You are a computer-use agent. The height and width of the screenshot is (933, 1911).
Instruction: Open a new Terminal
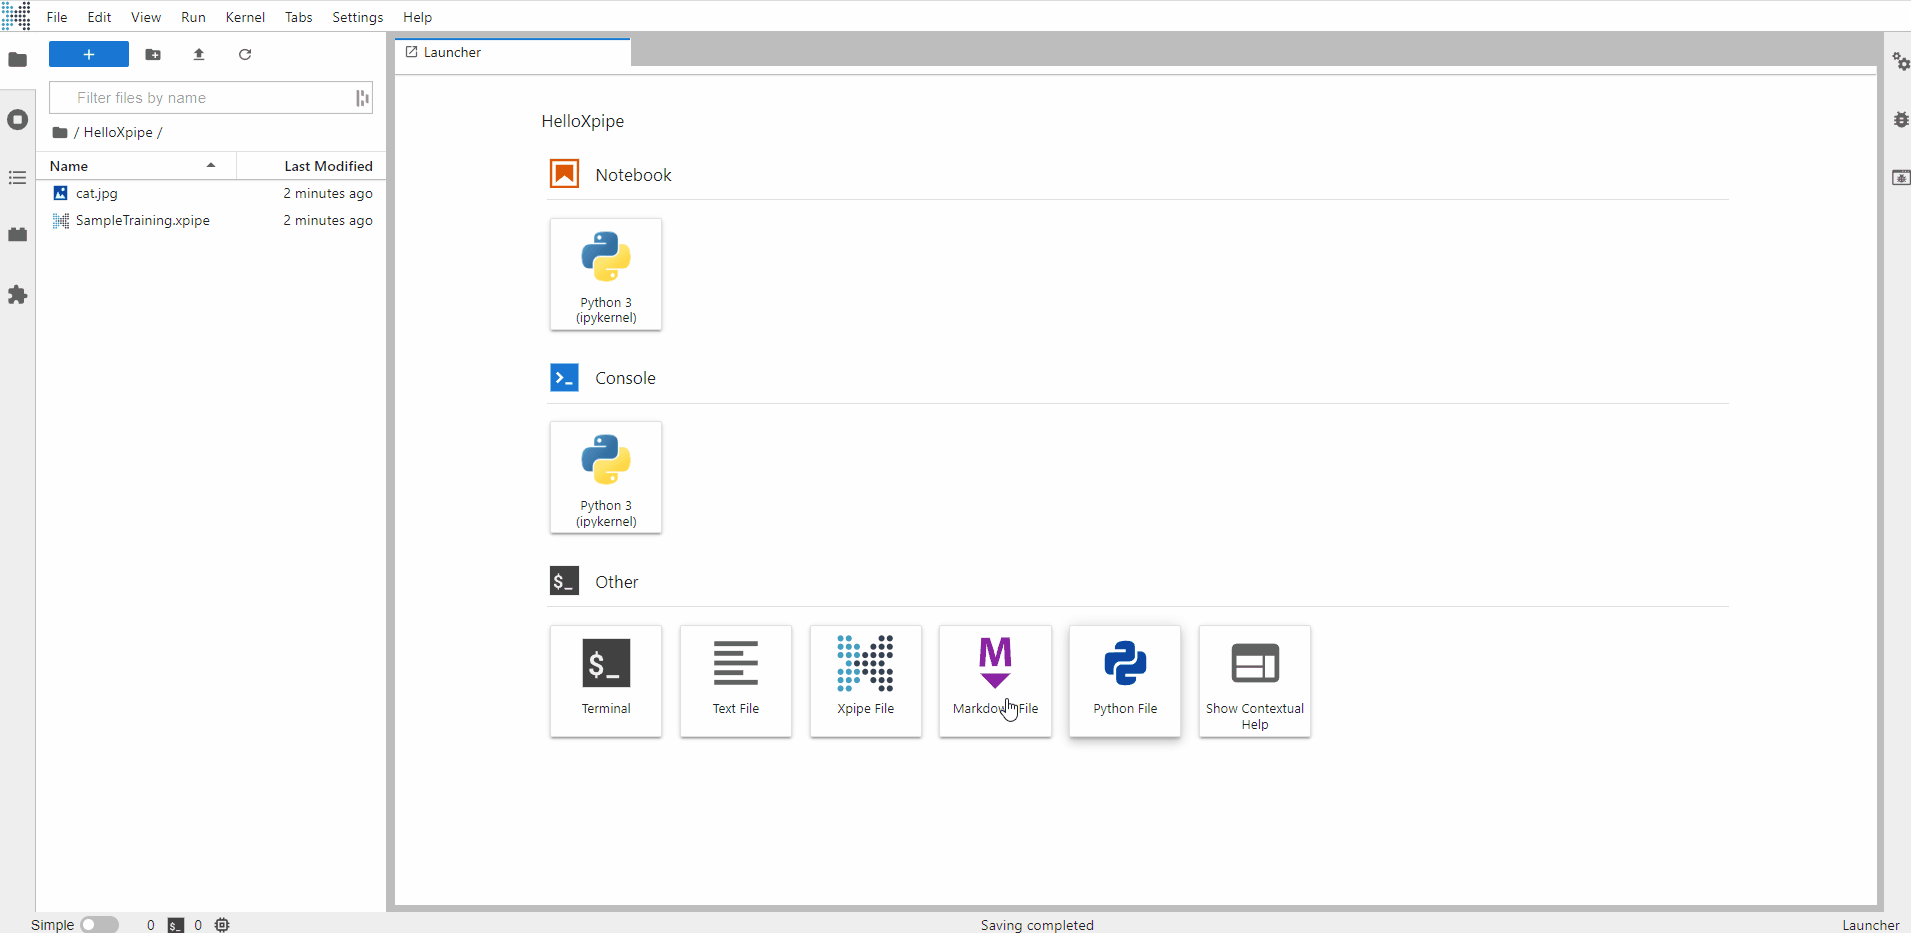(606, 681)
